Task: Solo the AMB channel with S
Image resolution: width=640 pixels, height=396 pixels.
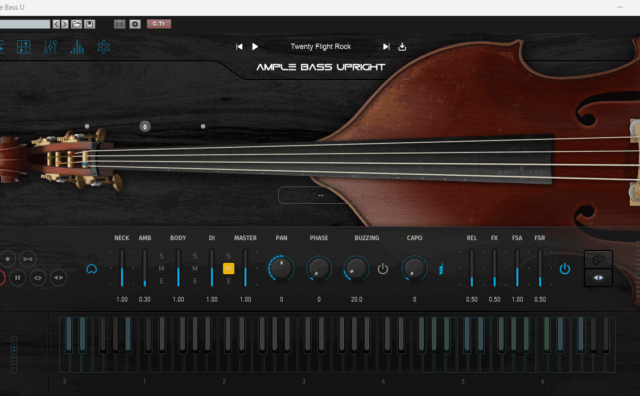Action: 162,256
